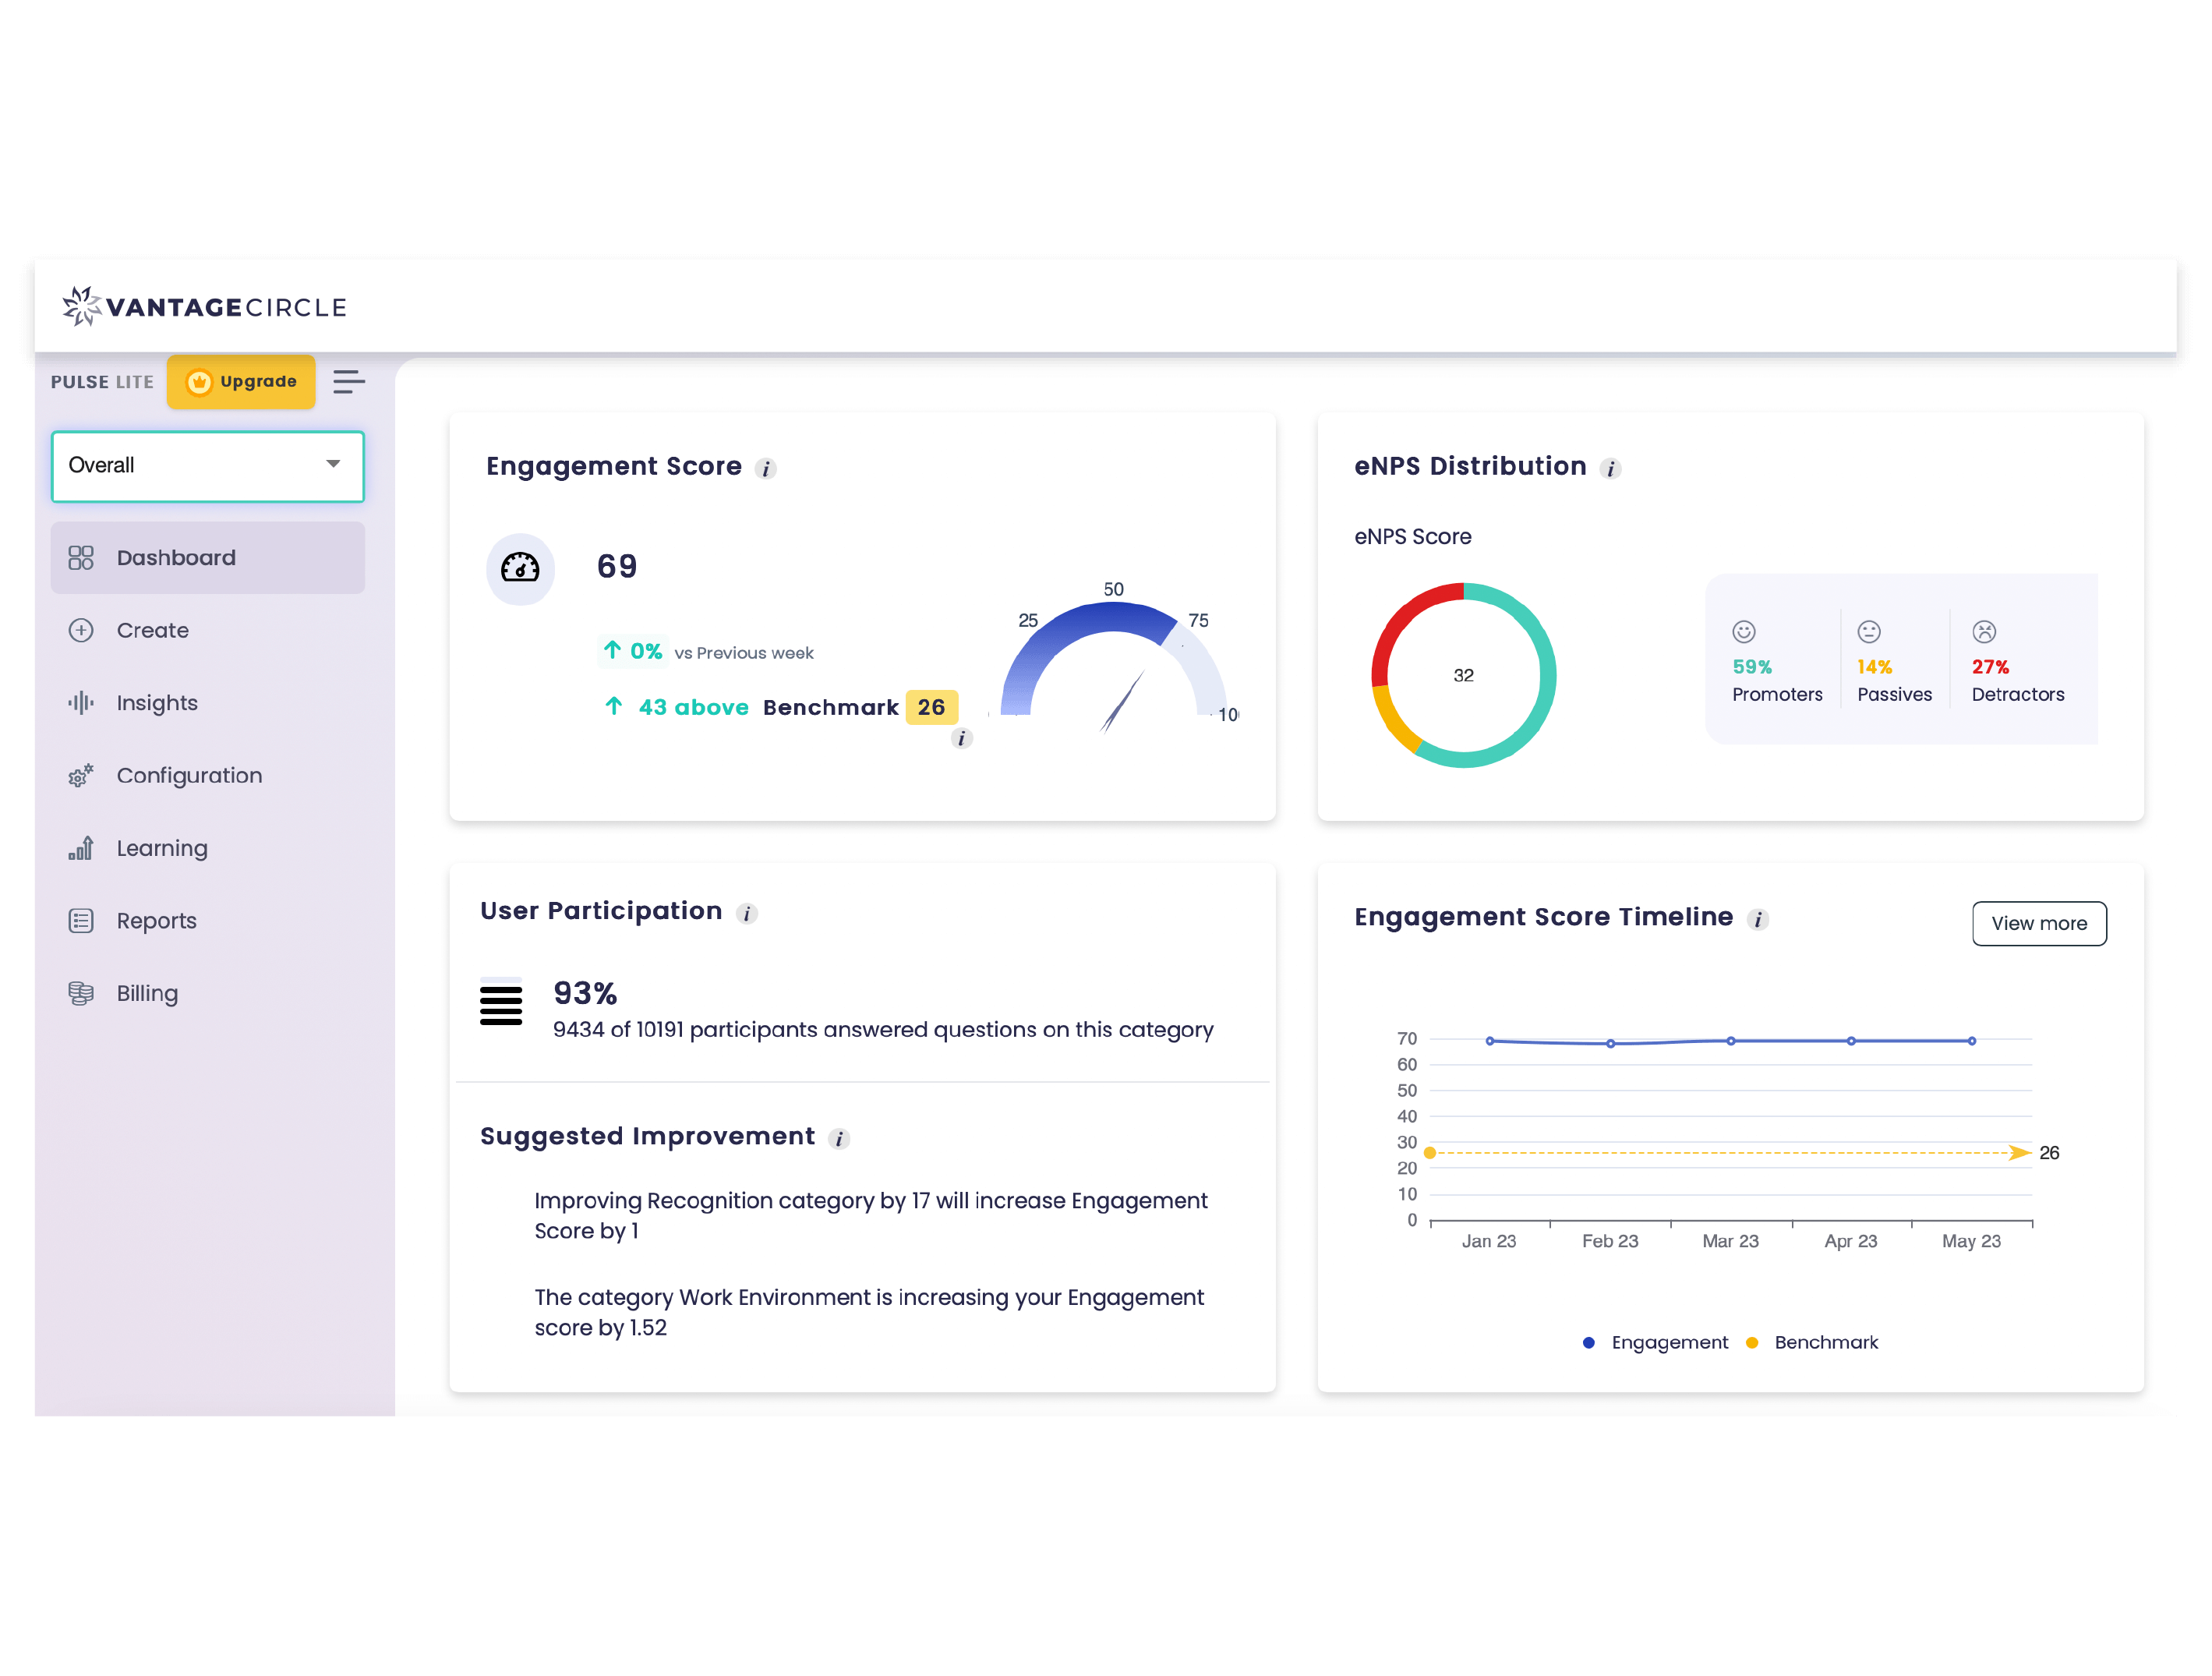Click the Feb 23 engagement data point

click(x=1610, y=1043)
